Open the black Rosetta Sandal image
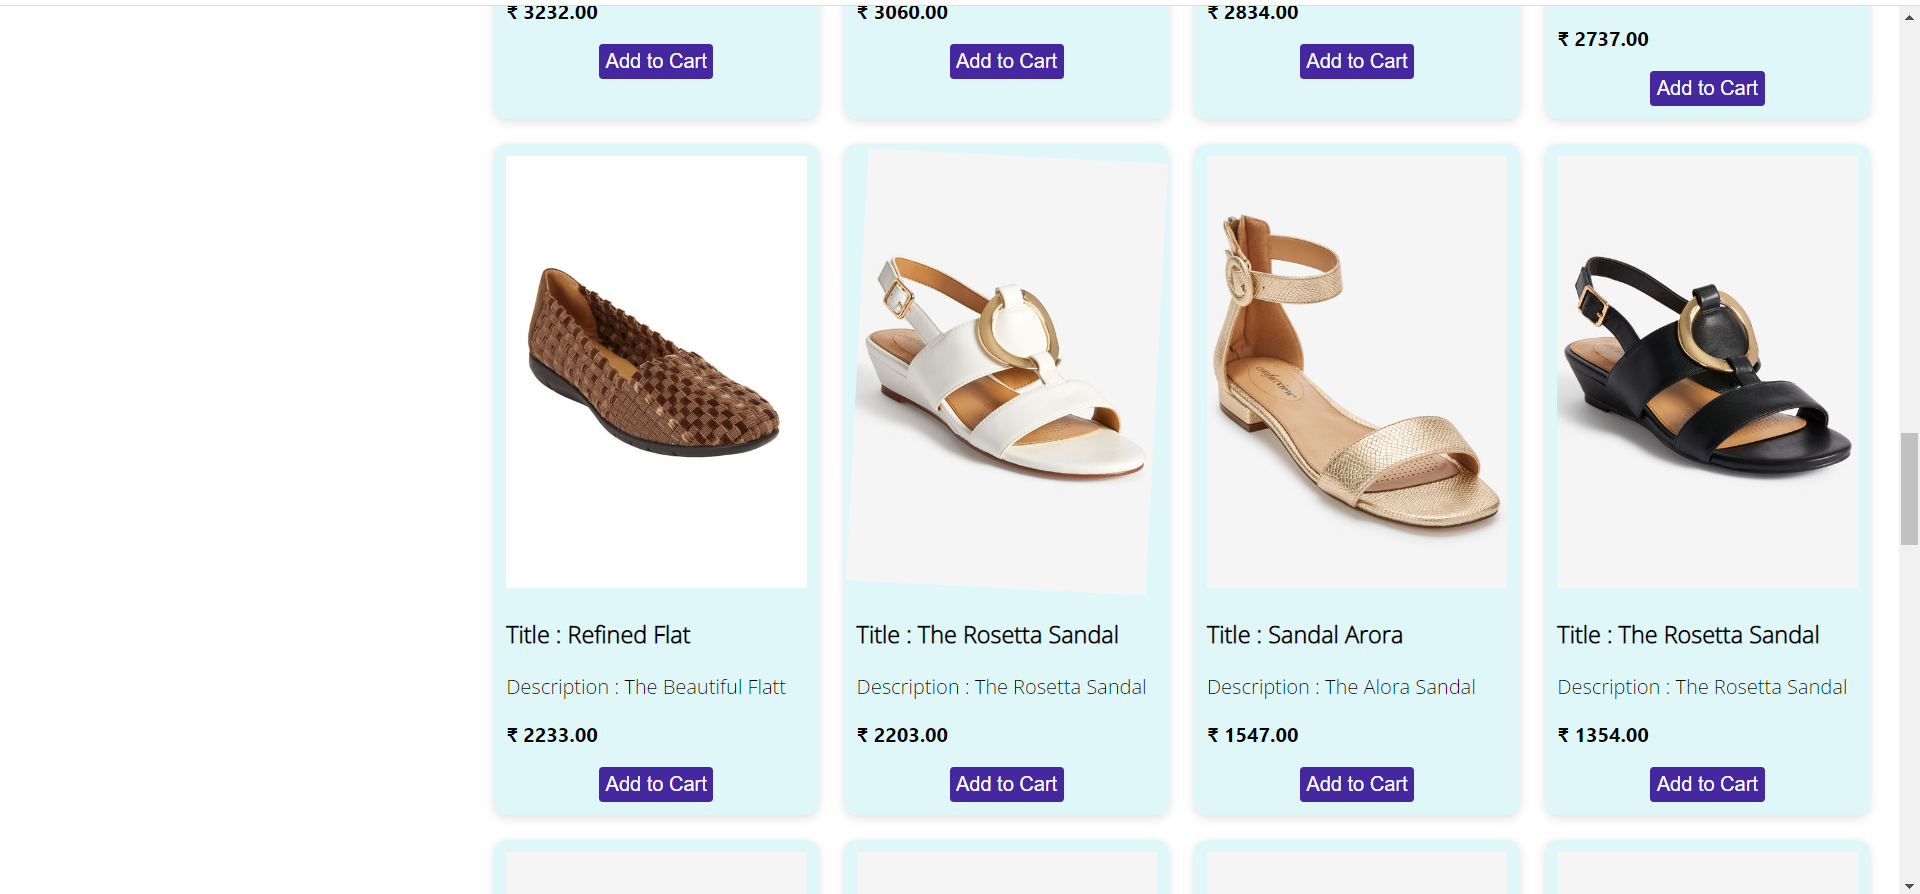 1707,371
